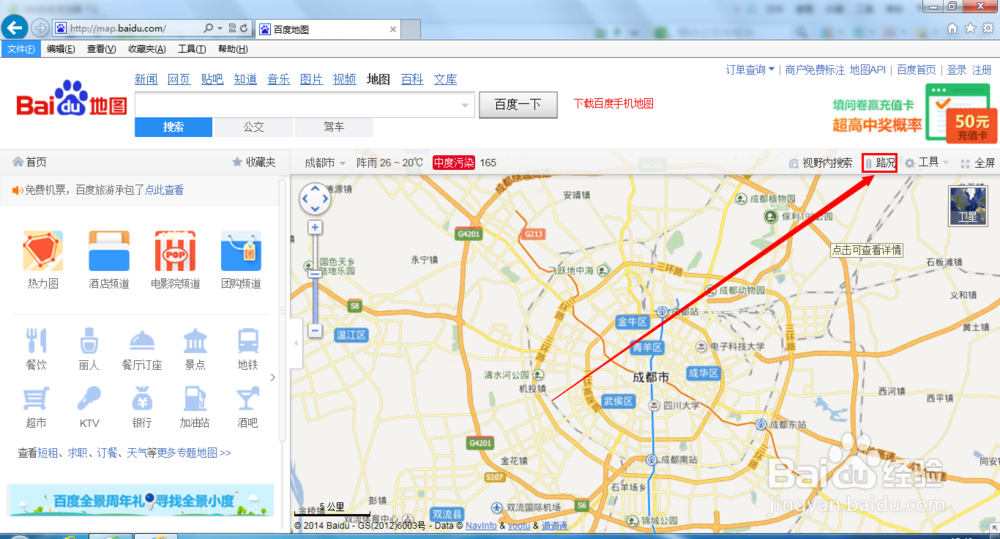Open the 收藏夹 favorites panel

click(x=254, y=162)
